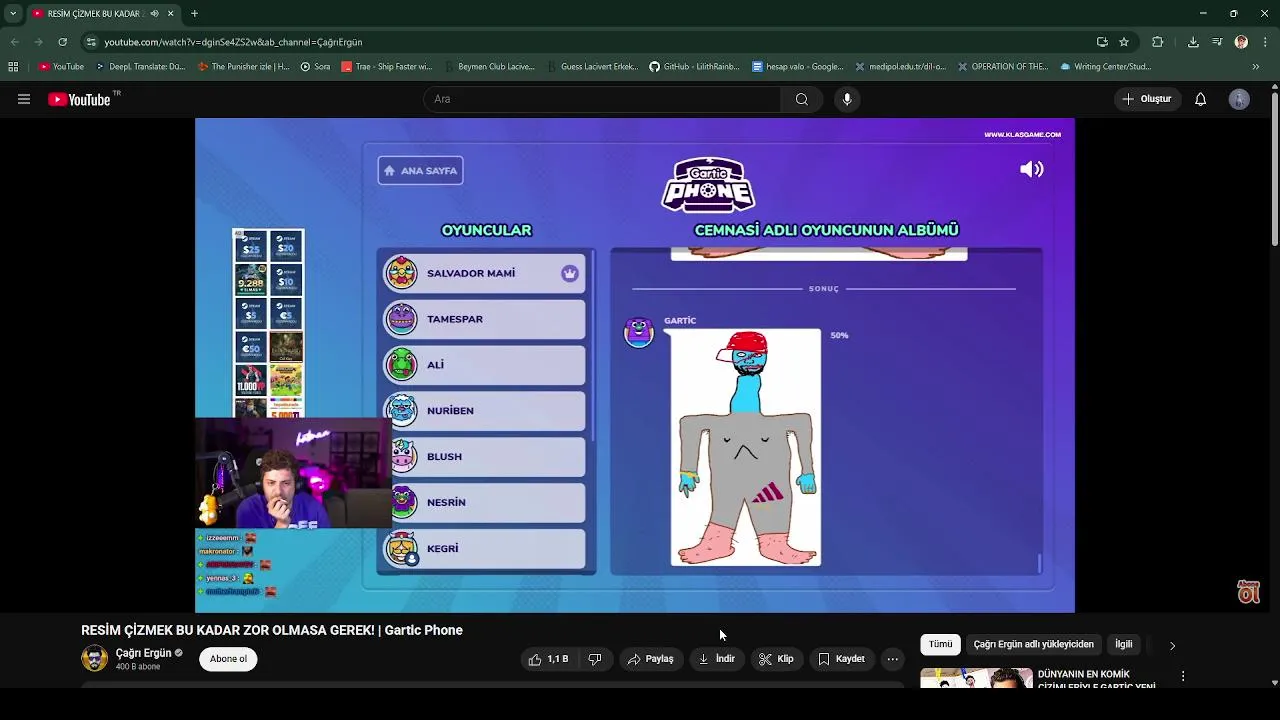Viewport: 1280px width, 720px height.
Task: Mute the Gartic Phone speaker icon
Action: click(1032, 169)
